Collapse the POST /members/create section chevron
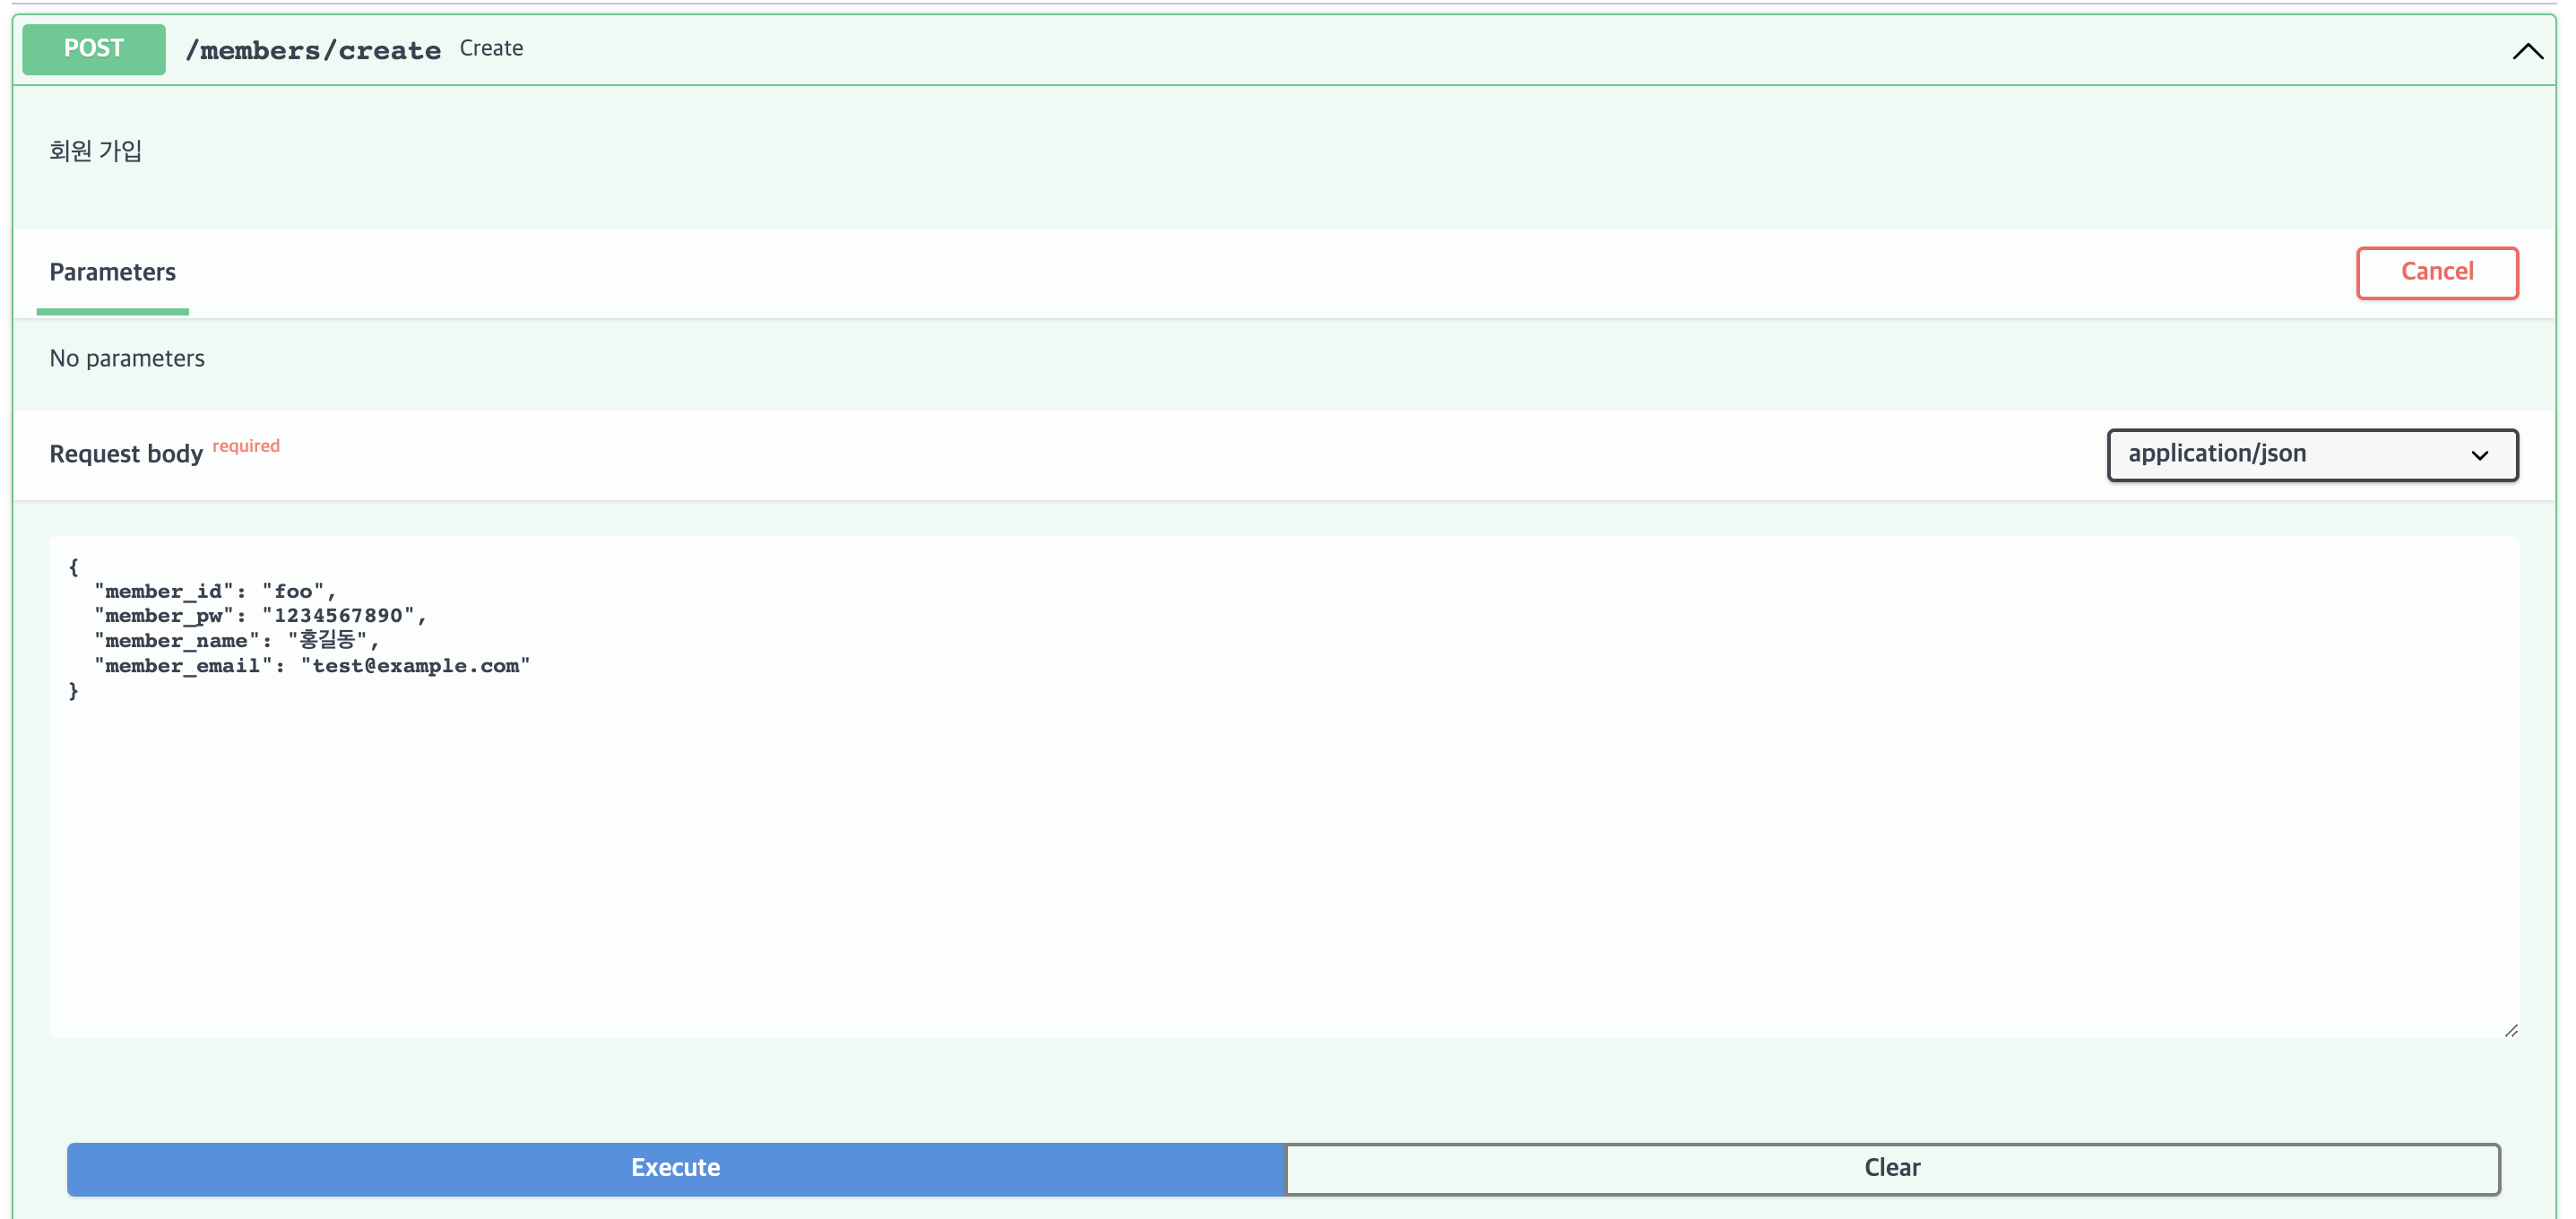The width and height of the screenshot is (2576, 1219). click(2527, 51)
